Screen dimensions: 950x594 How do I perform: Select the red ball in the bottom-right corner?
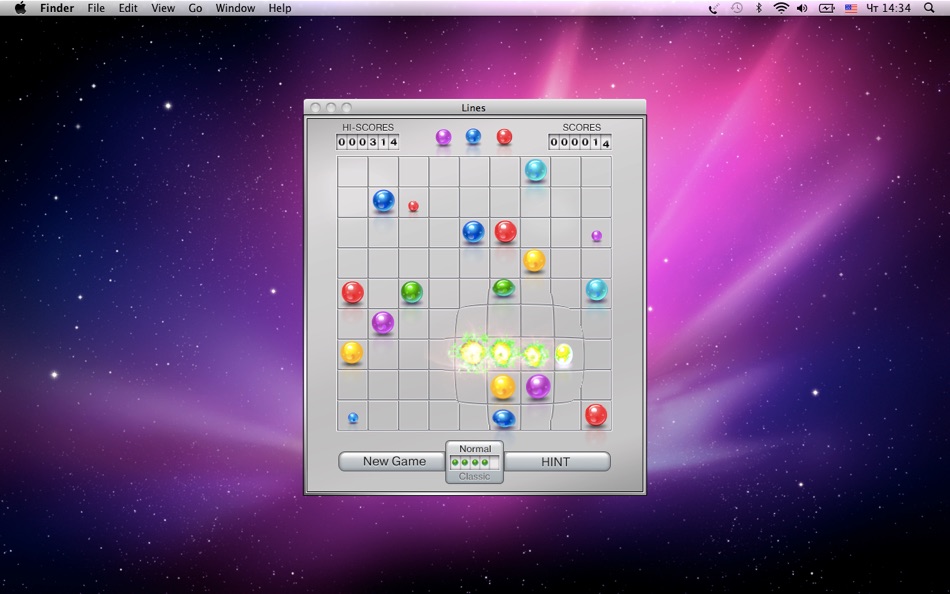(596, 415)
